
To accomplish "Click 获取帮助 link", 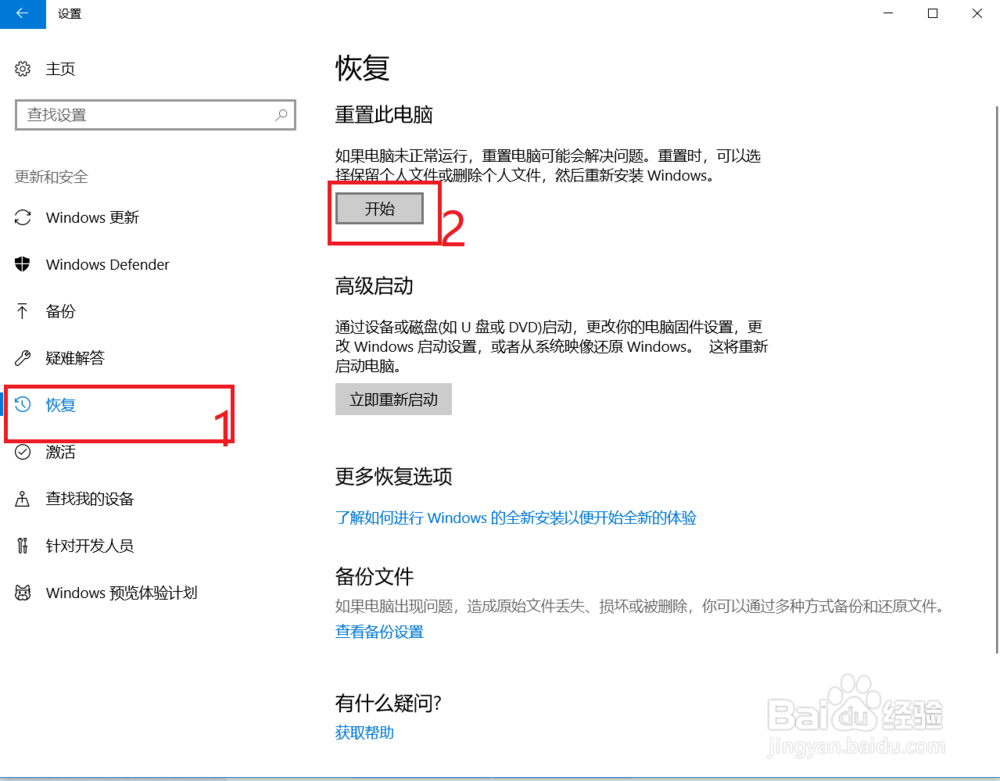I will [365, 733].
